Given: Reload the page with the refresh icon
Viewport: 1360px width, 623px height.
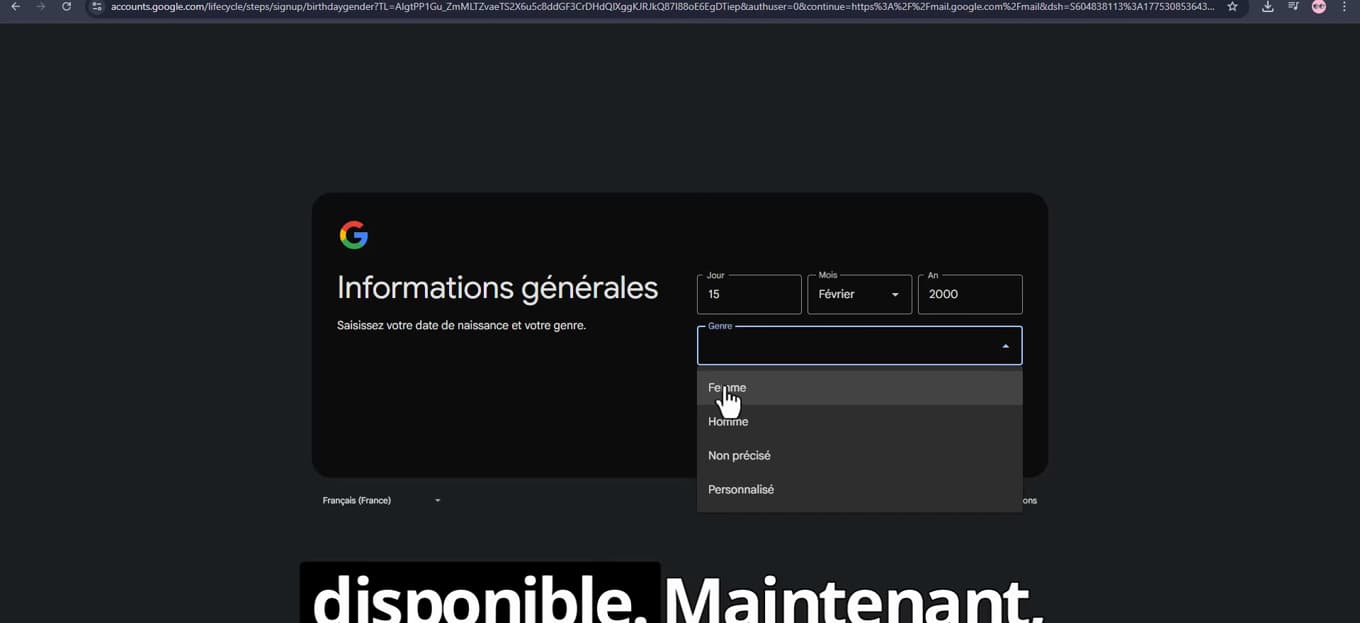Looking at the screenshot, I should 67,6.
